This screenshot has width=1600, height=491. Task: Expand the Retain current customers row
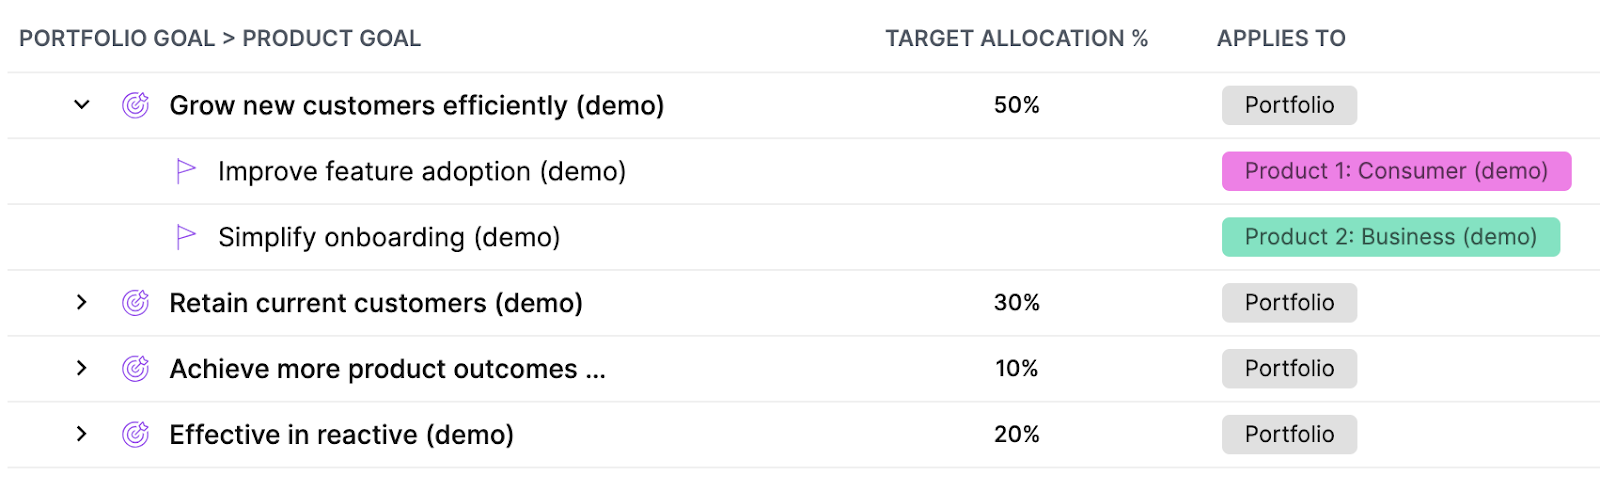[x=82, y=302]
